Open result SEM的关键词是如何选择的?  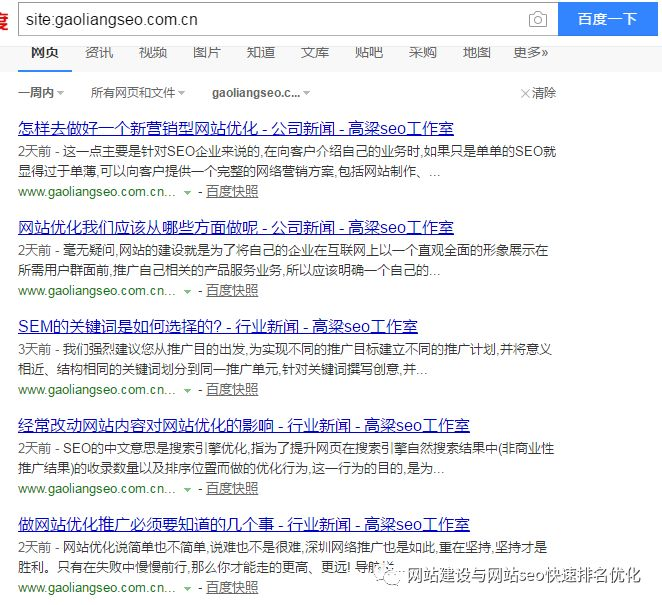[218, 326]
